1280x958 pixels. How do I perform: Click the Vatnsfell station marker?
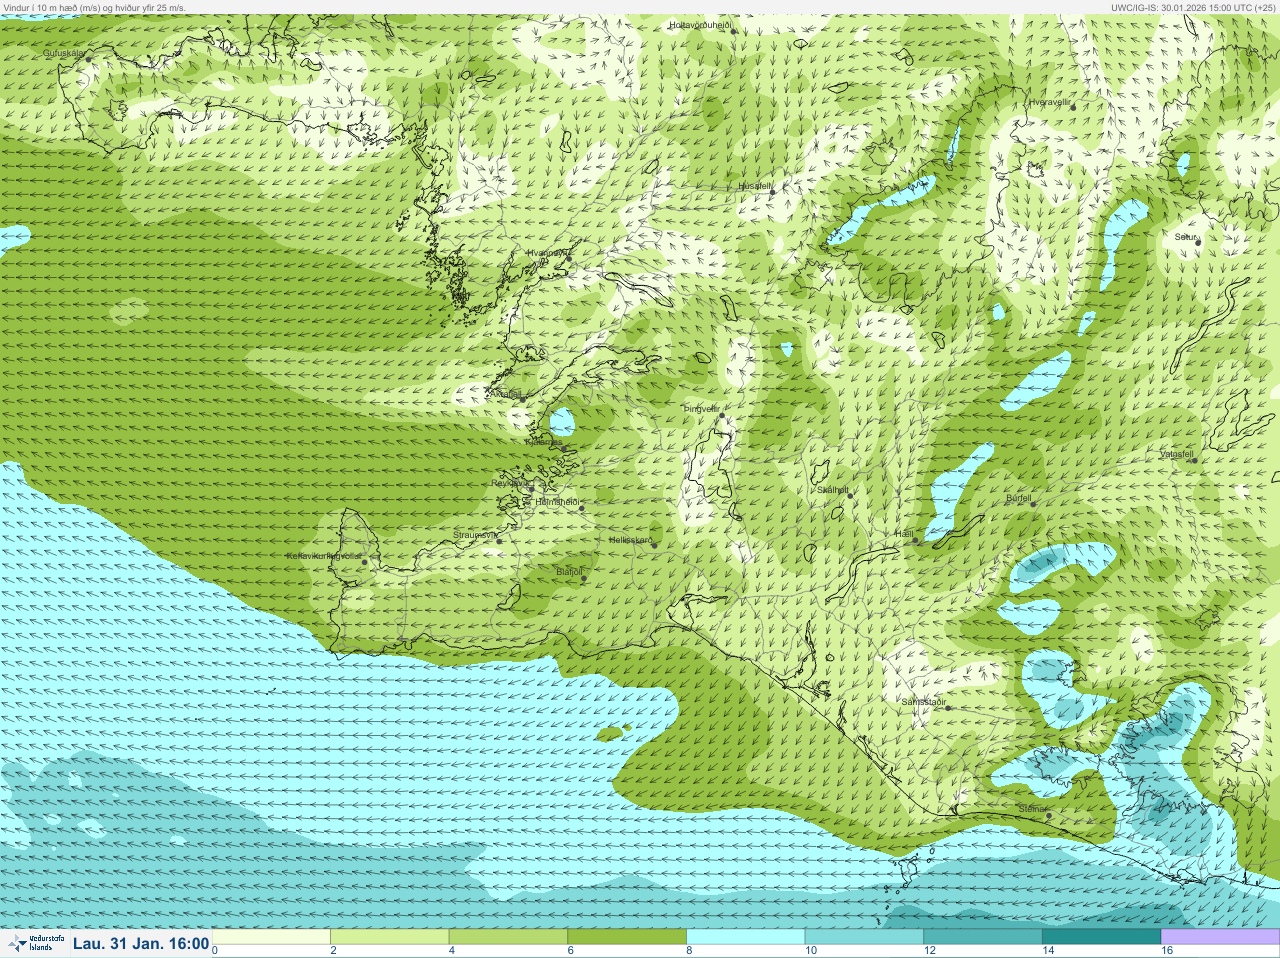(1193, 460)
